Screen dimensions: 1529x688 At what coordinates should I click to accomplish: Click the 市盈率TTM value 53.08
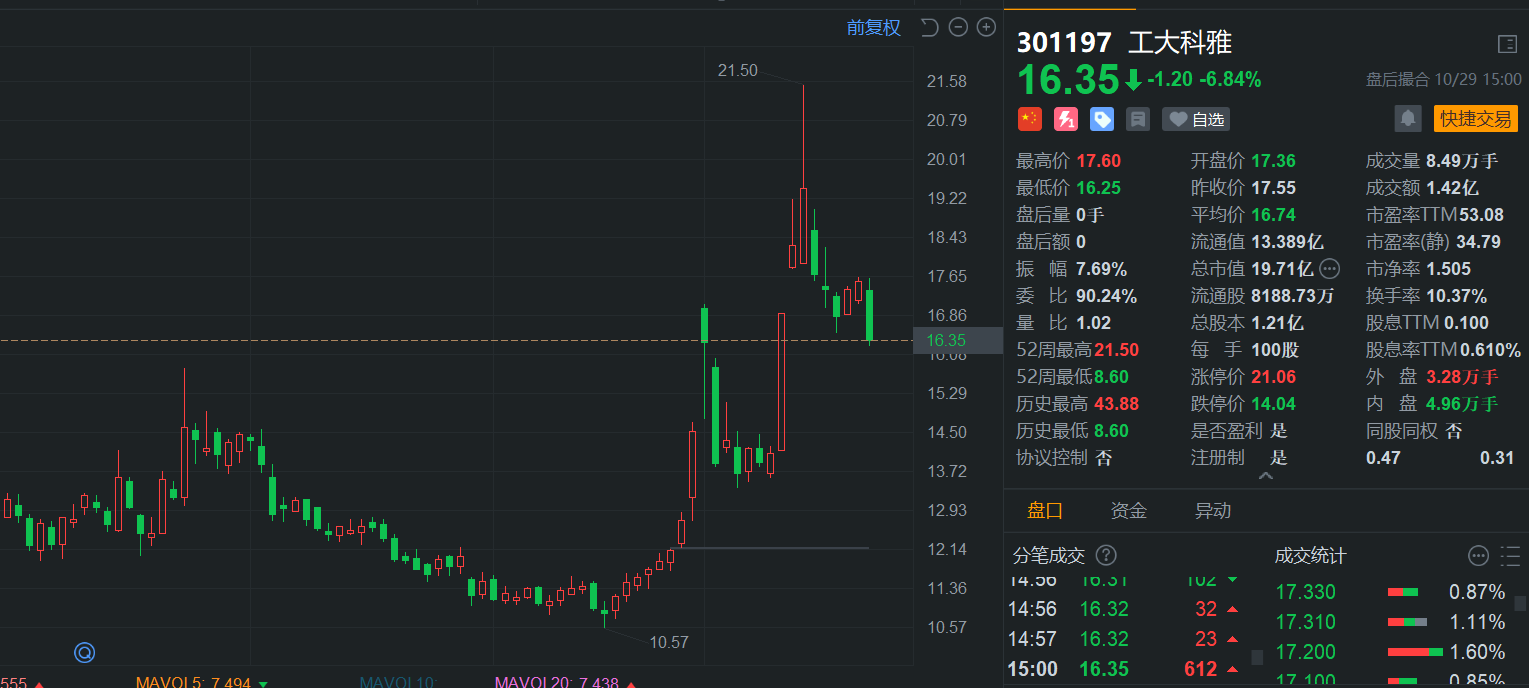[1481, 215]
